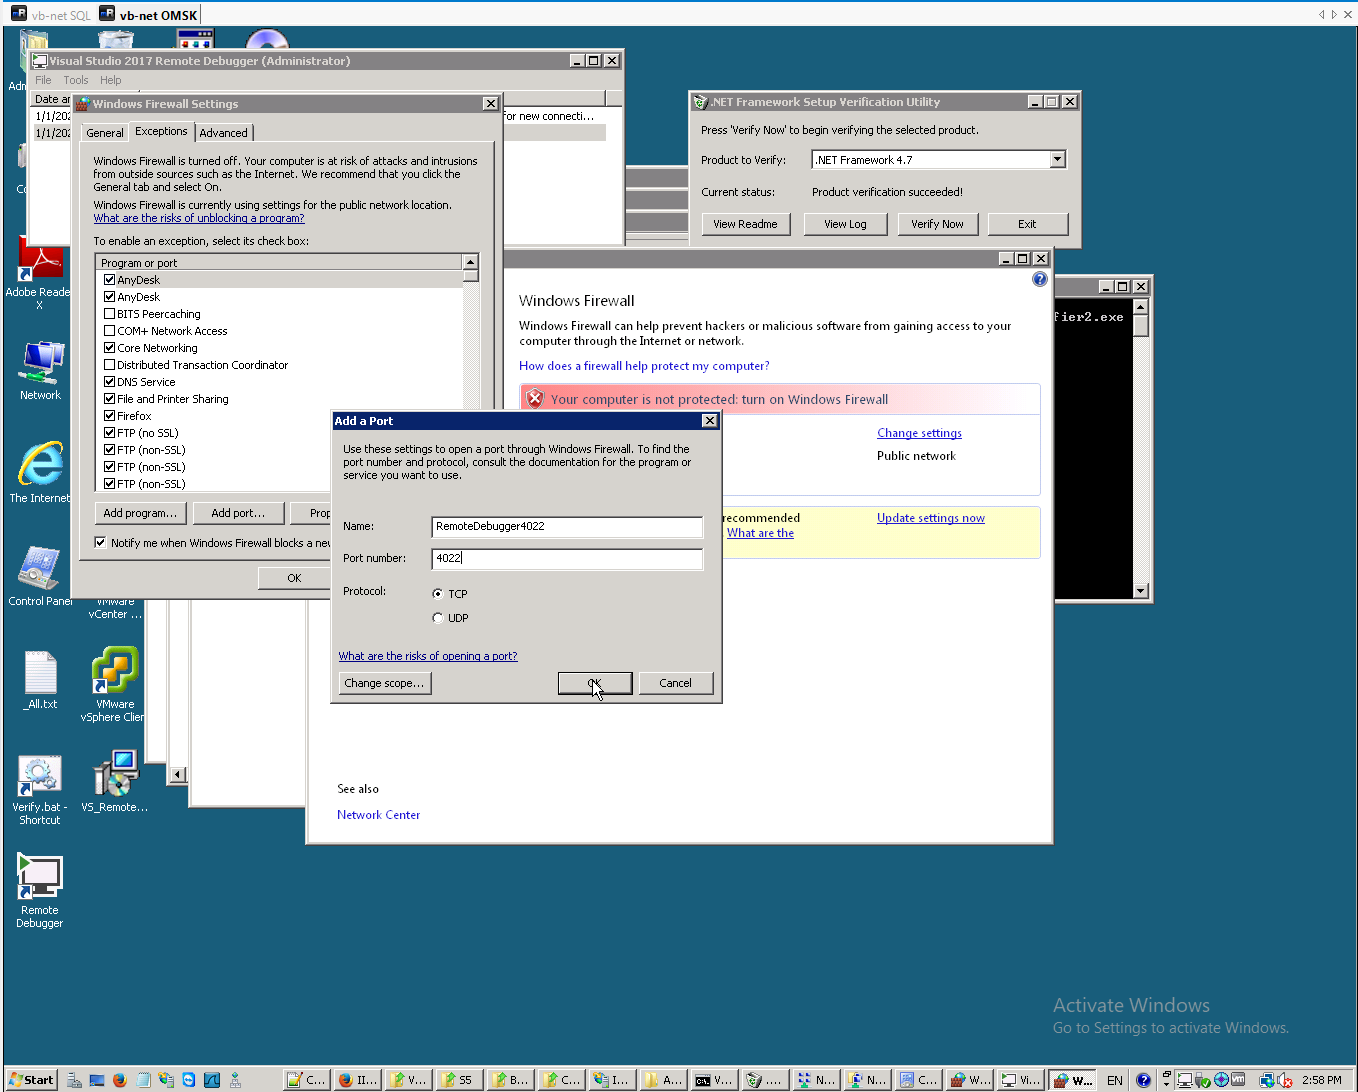Open the View Readme button
Viewport: 1358px width, 1092px height.
pyautogui.click(x=745, y=224)
